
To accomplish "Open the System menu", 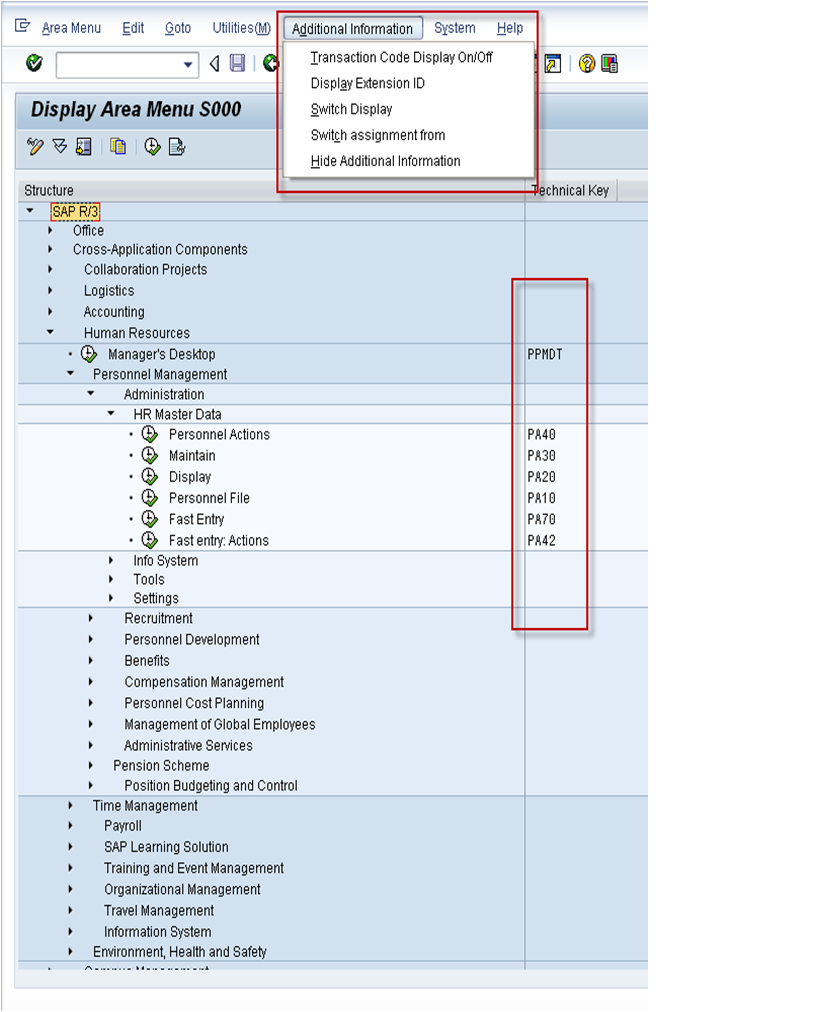I will click(455, 28).
